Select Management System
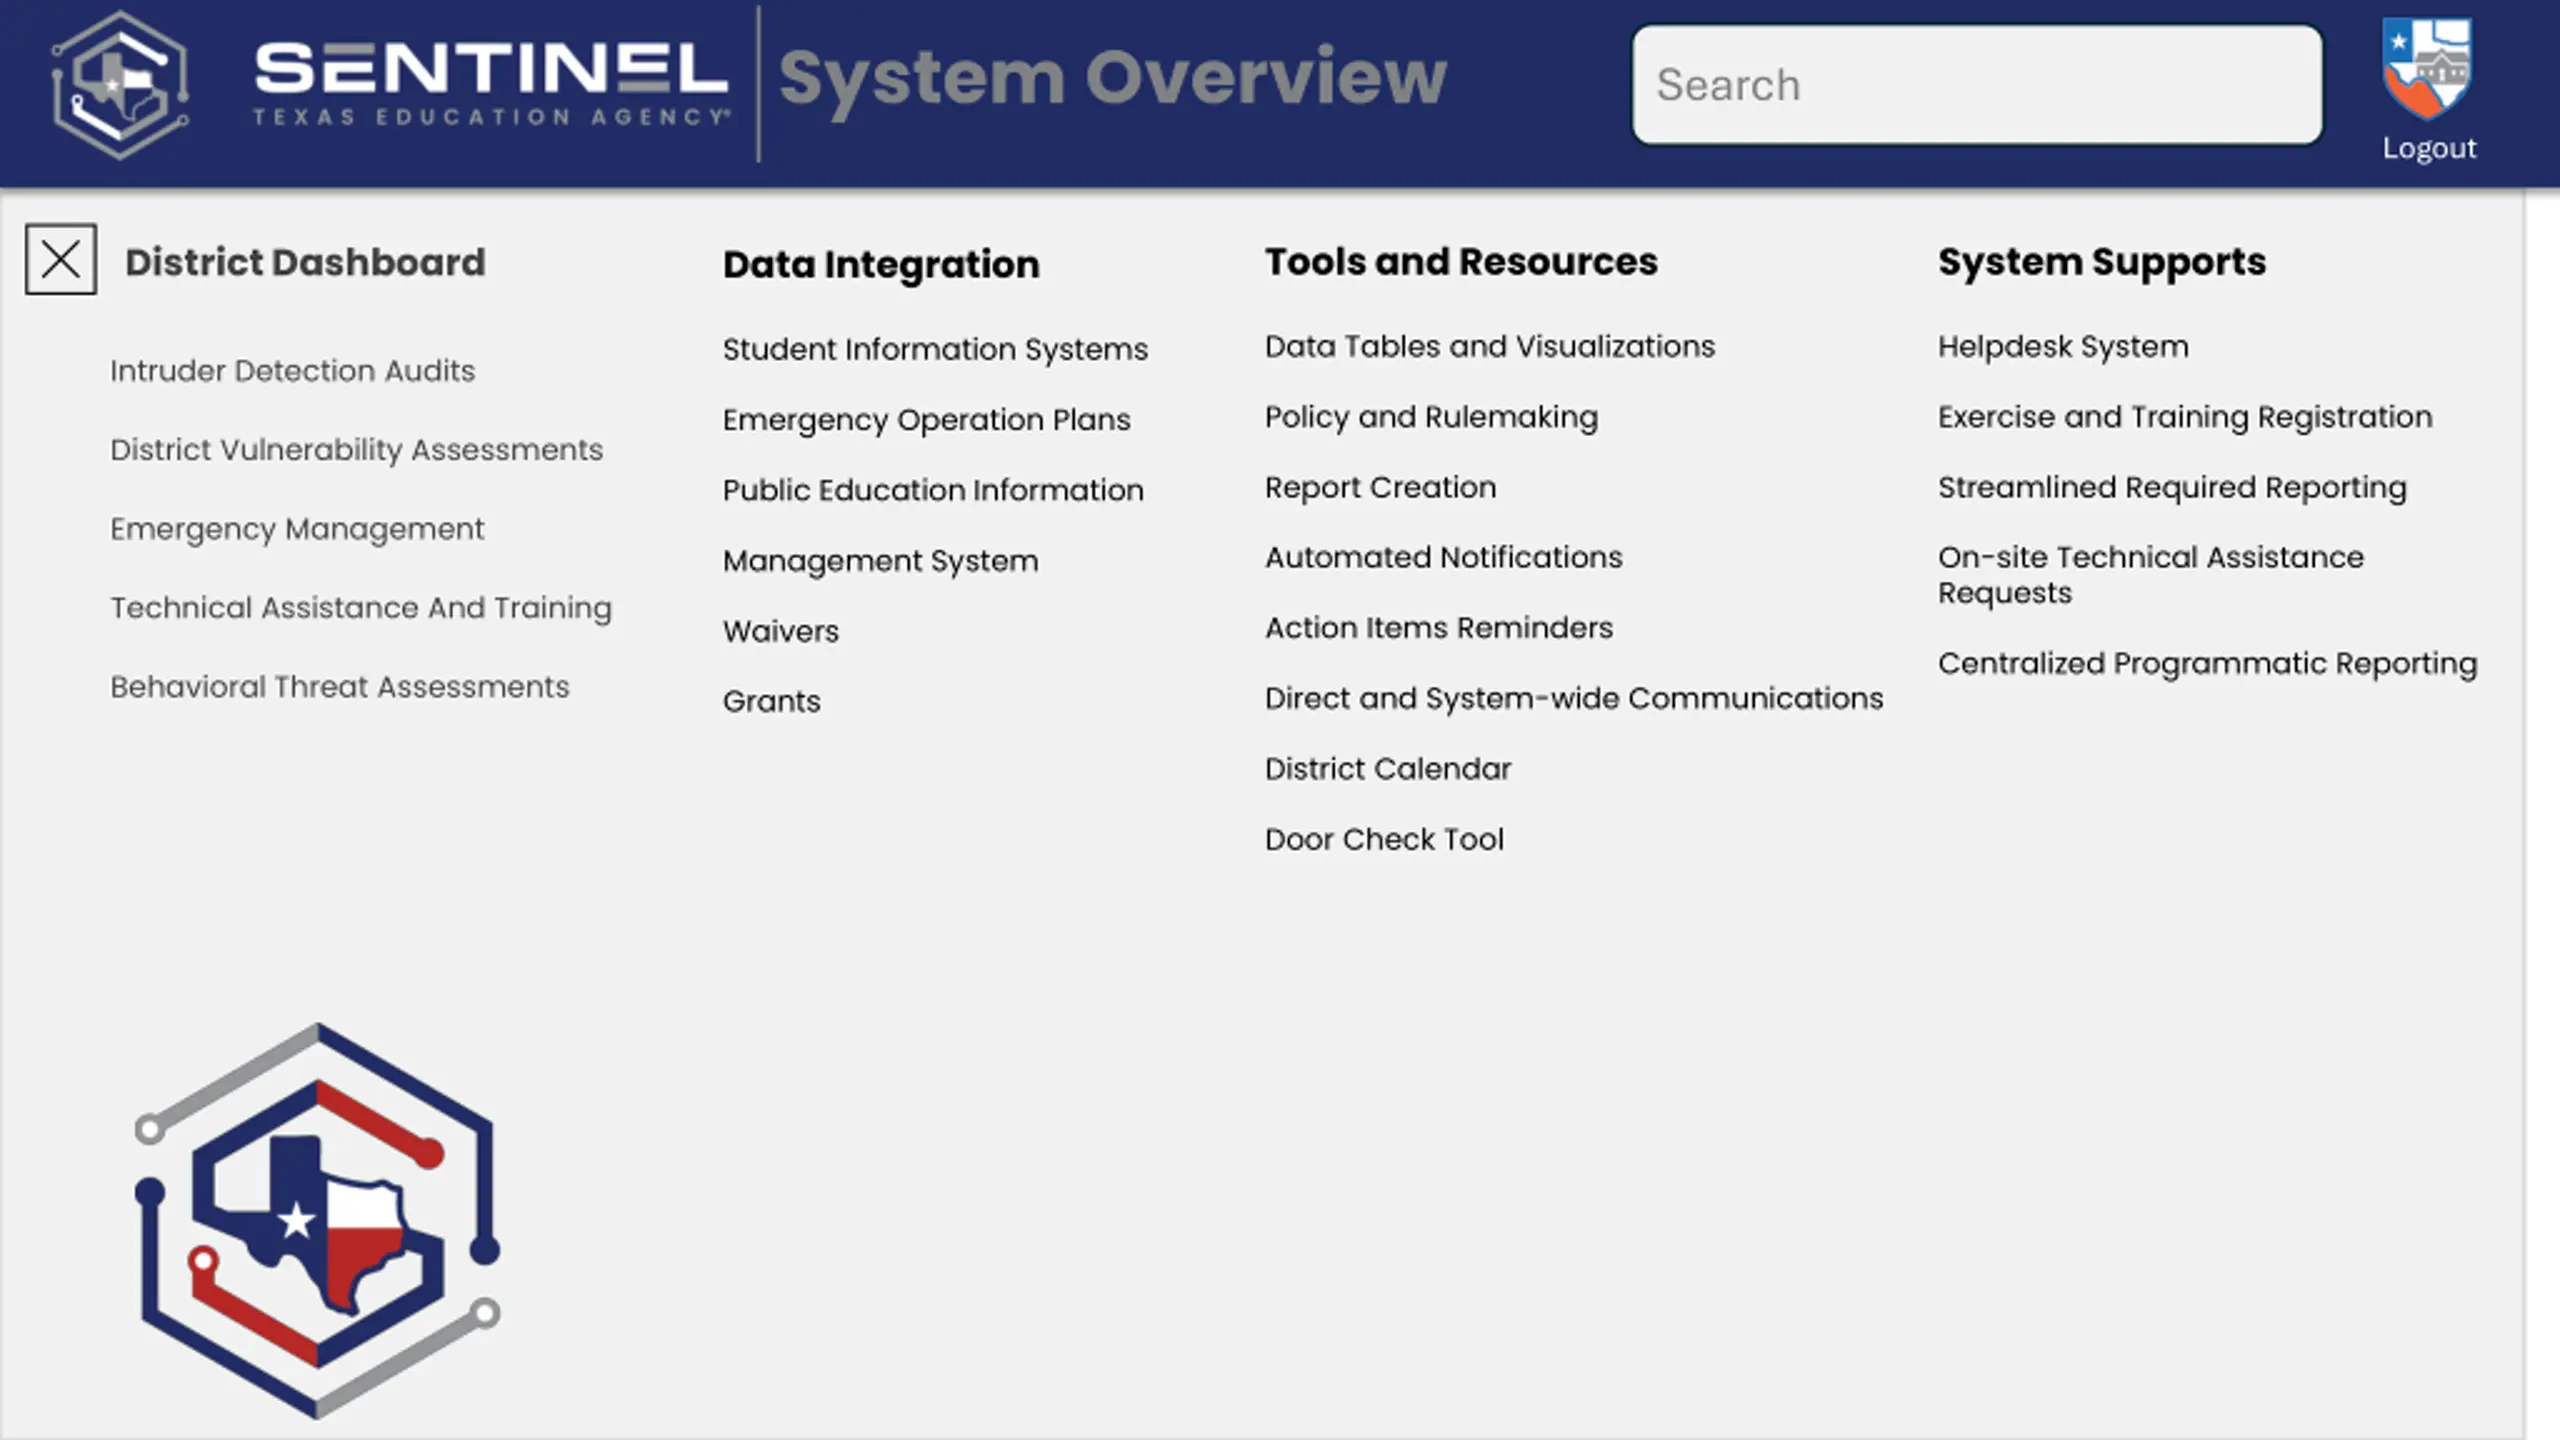This screenshot has height=1440, width=2560. point(881,561)
